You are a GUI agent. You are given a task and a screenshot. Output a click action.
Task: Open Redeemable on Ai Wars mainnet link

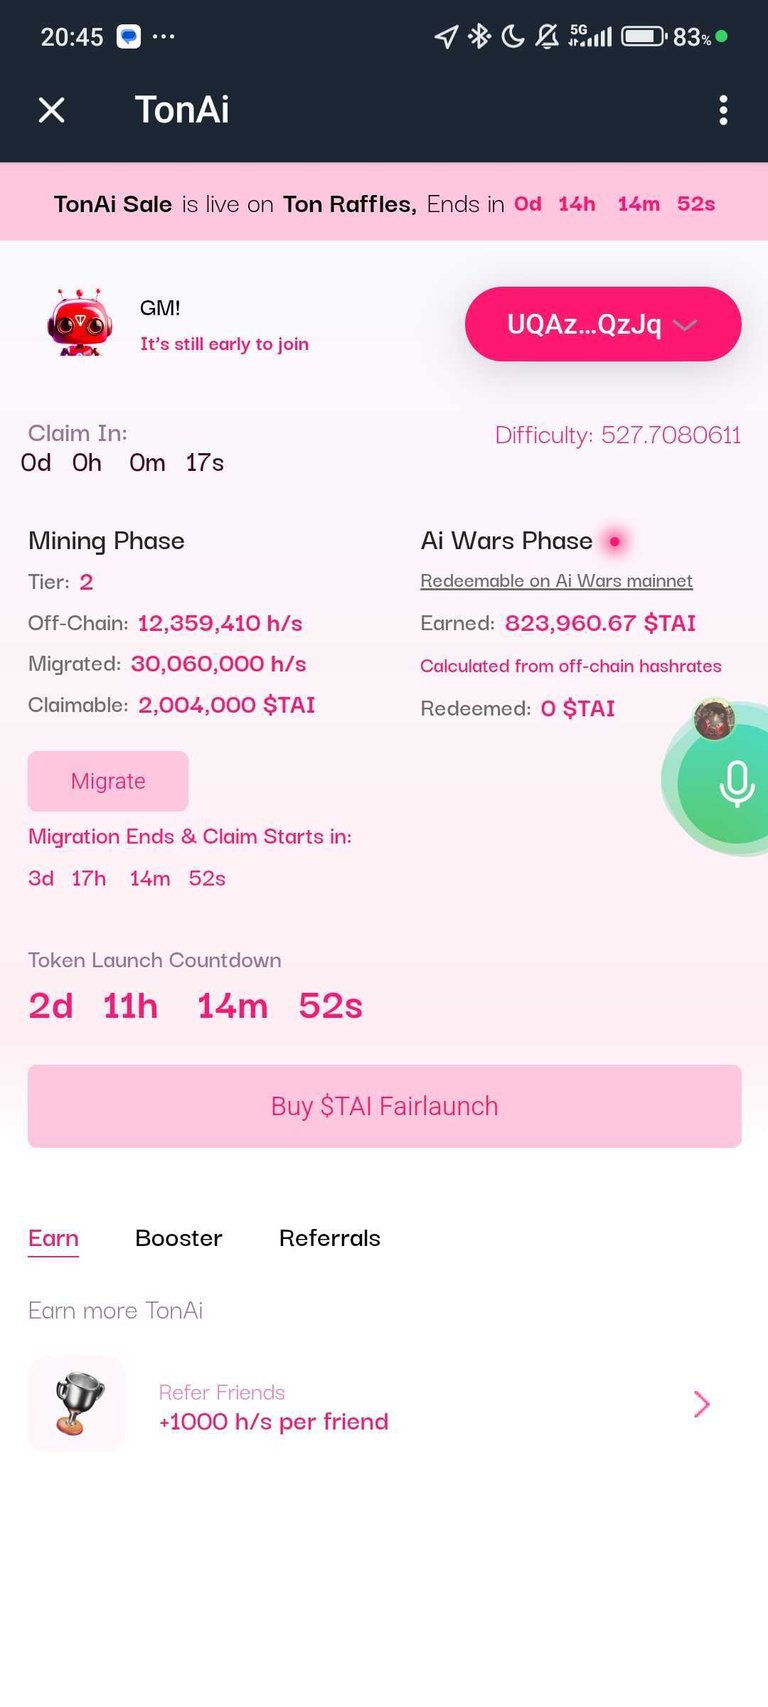point(556,581)
